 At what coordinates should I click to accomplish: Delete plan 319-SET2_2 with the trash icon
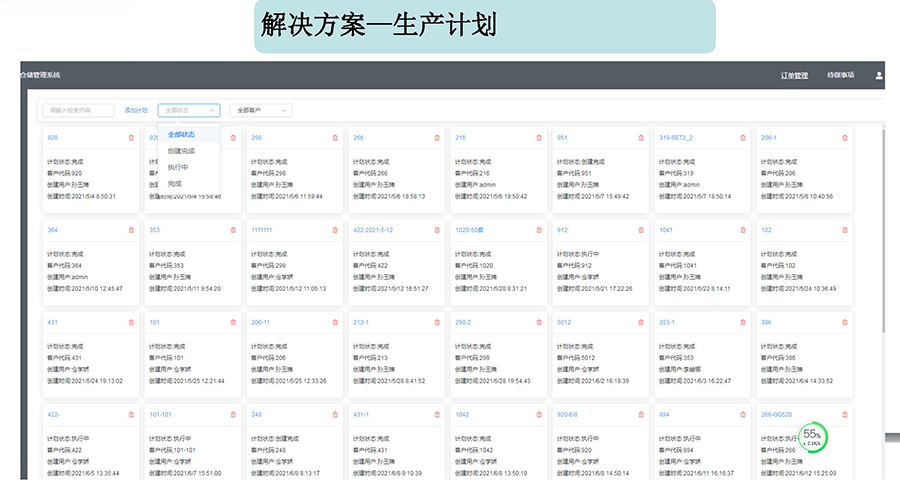coord(743,138)
